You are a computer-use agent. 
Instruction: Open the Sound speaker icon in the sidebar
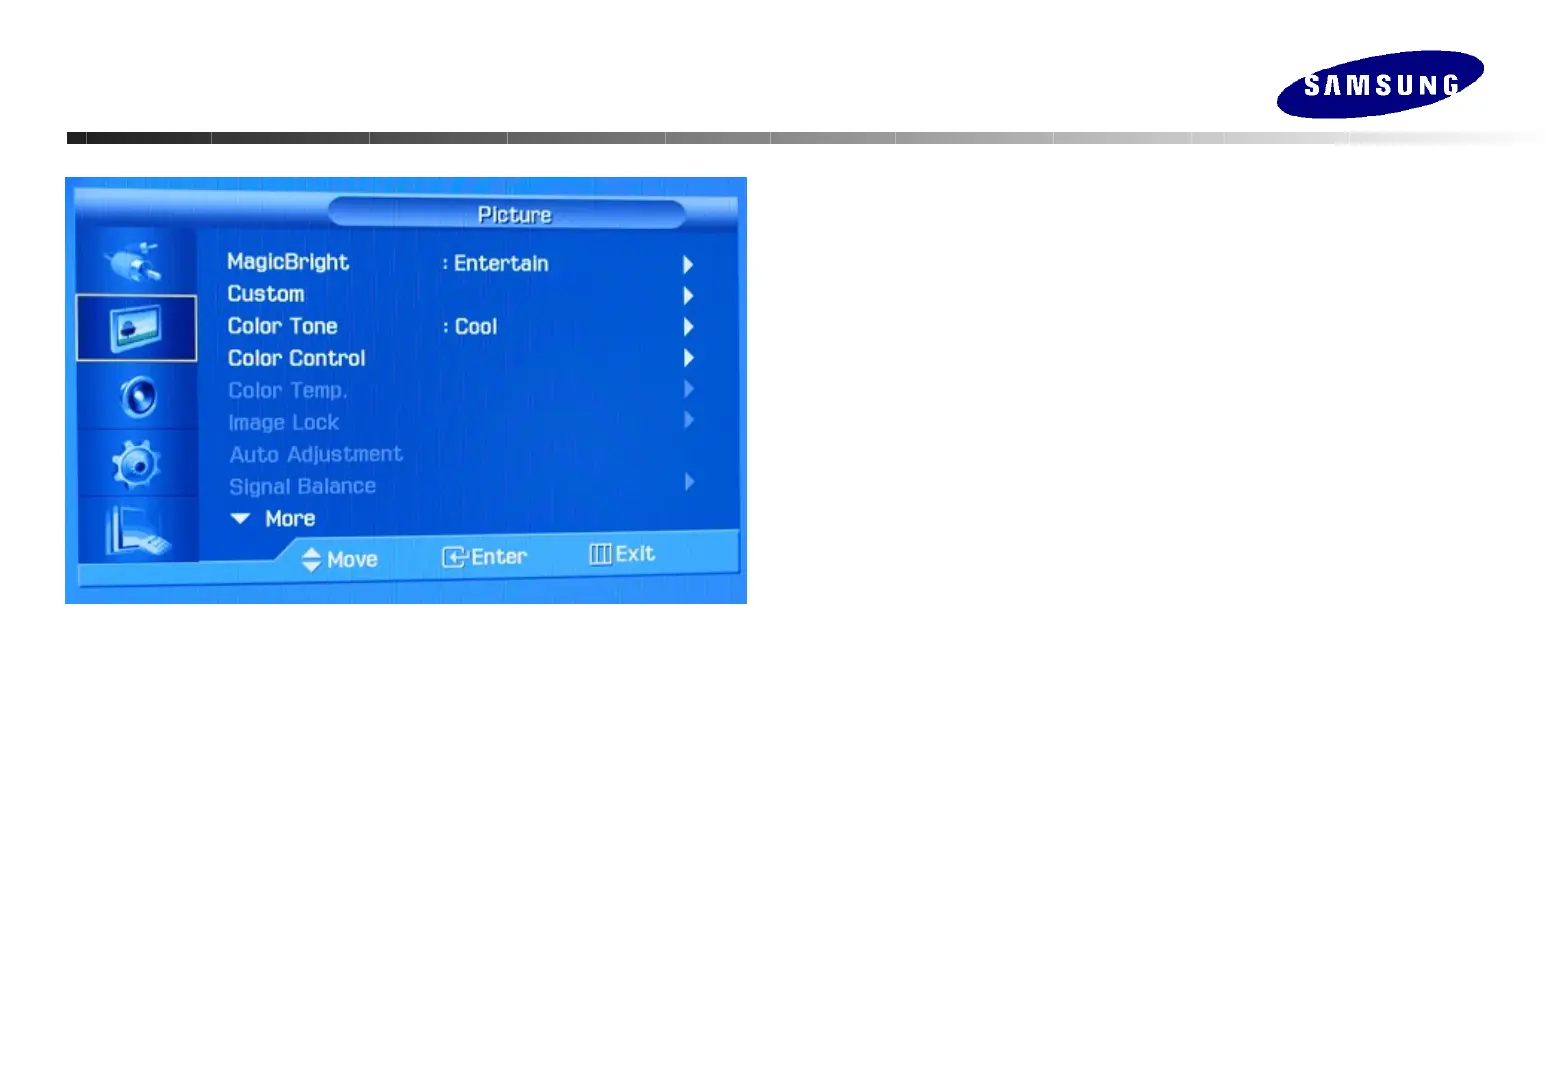(x=138, y=397)
